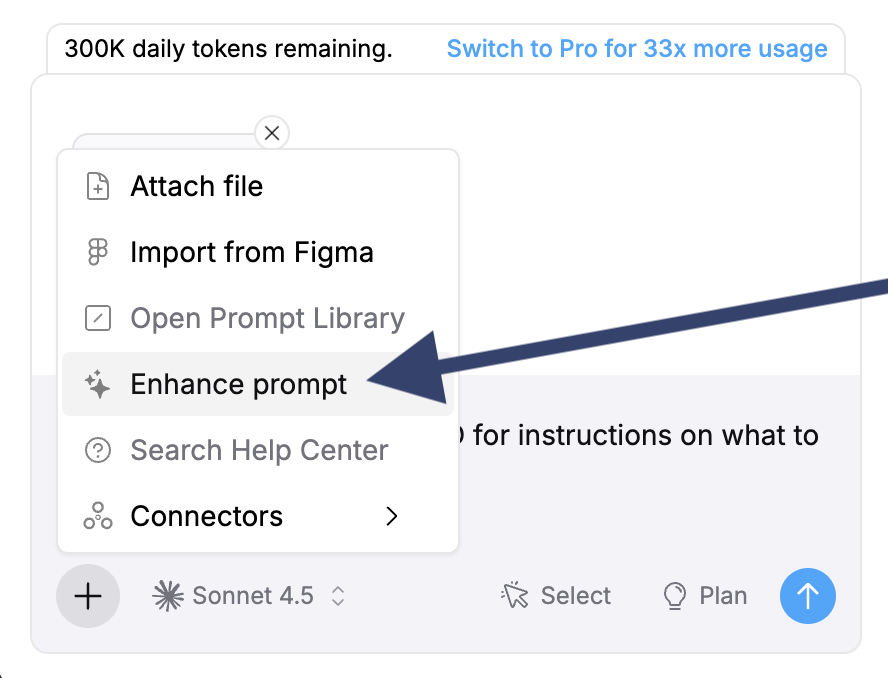Click the Plan lightbulb icon

point(674,595)
